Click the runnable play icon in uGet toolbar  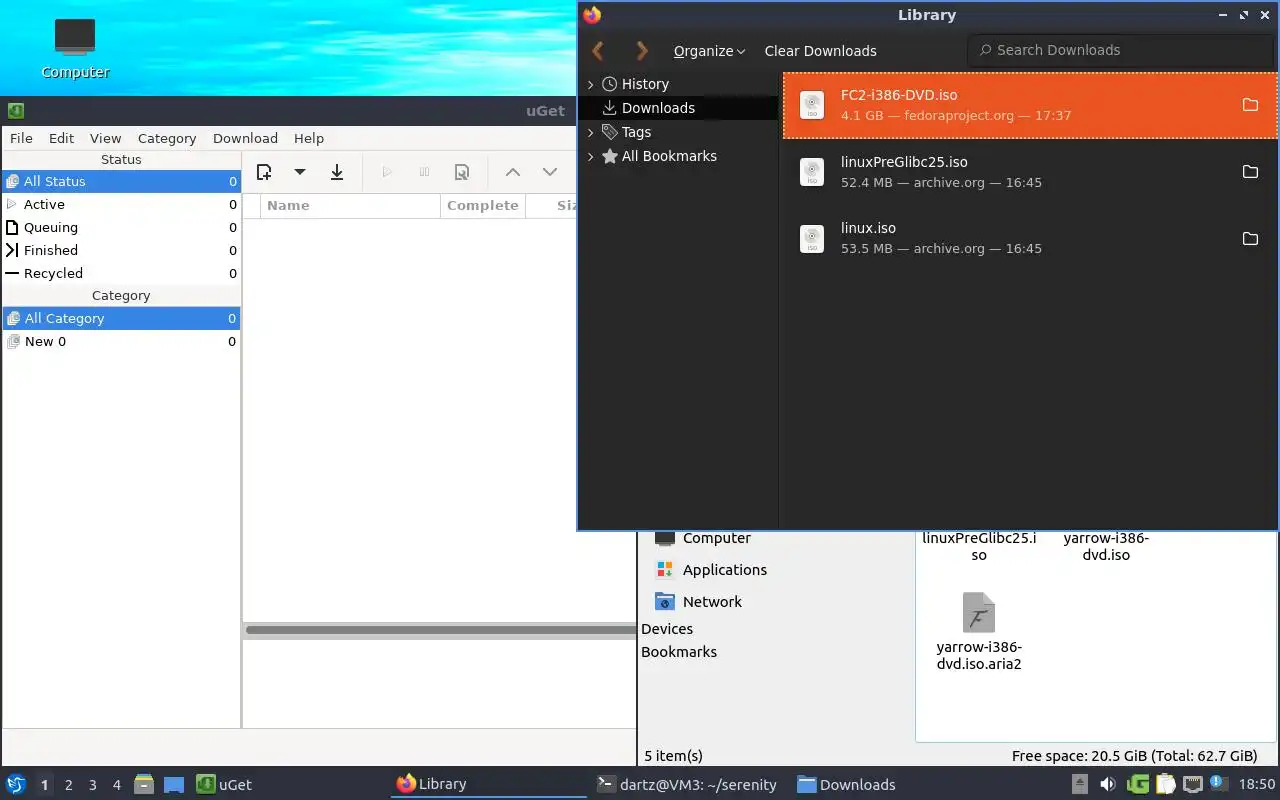(387, 172)
